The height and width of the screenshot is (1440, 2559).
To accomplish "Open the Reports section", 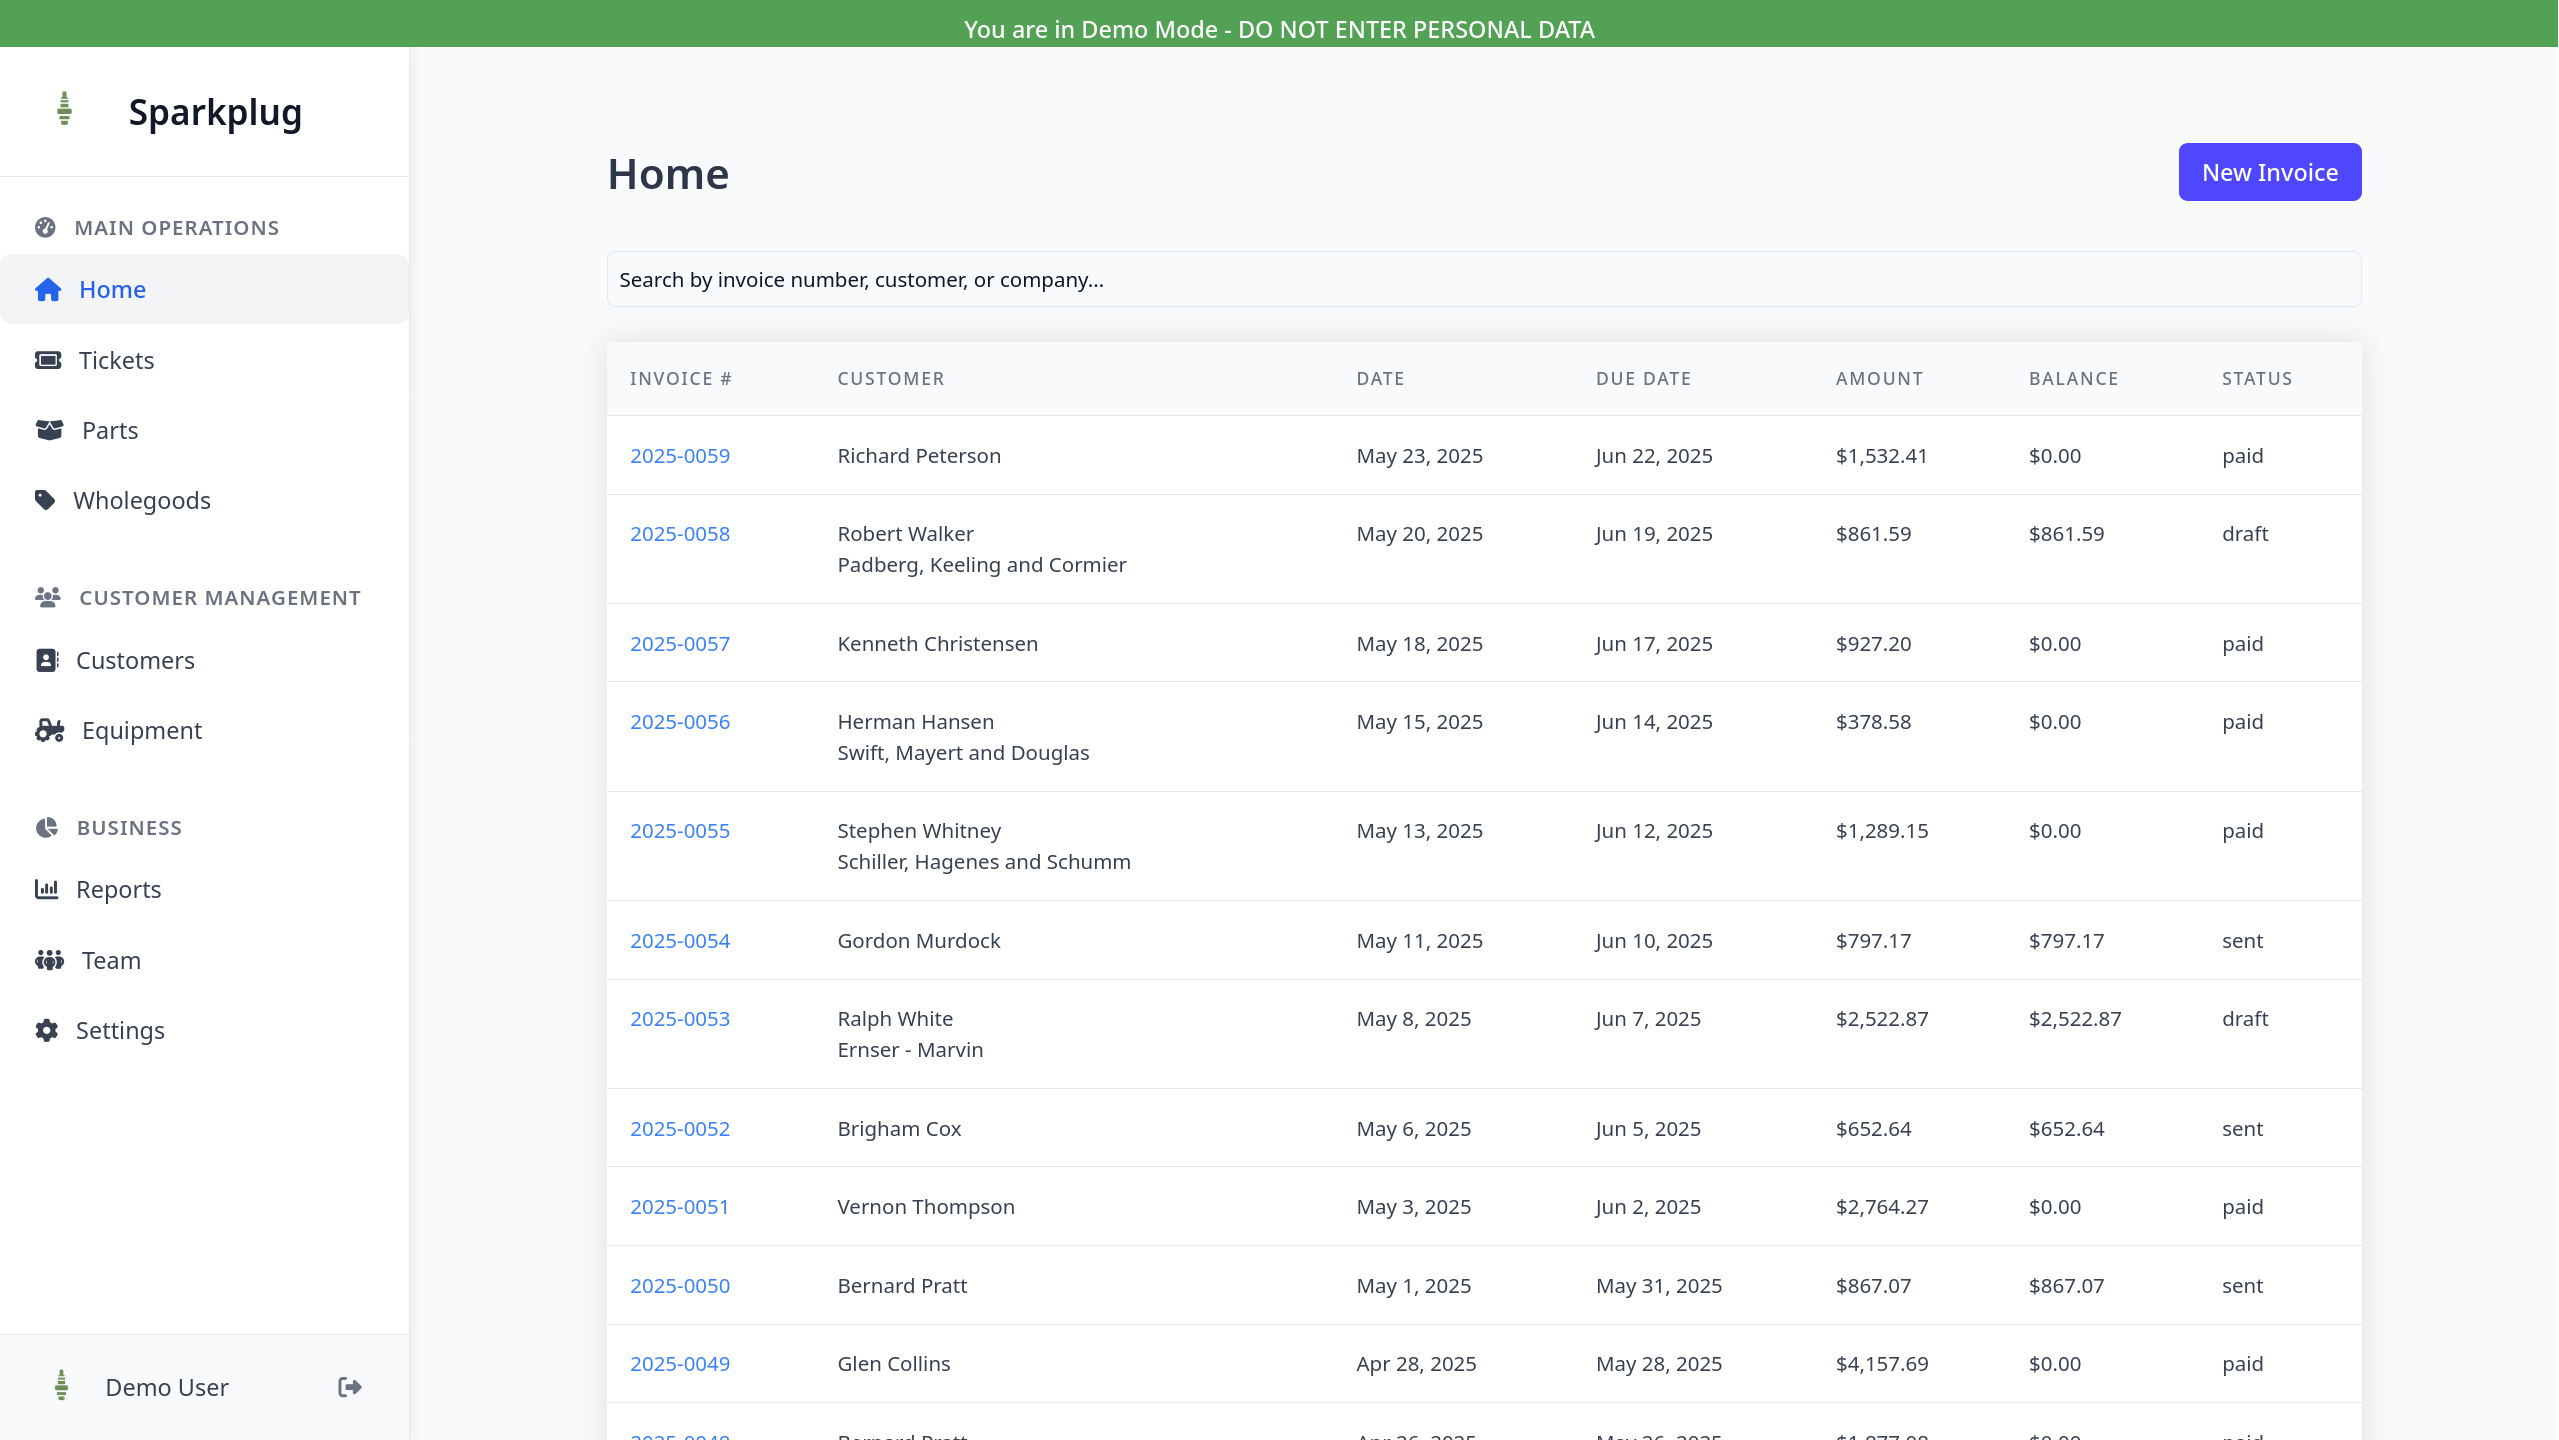I will (x=118, y=889).
